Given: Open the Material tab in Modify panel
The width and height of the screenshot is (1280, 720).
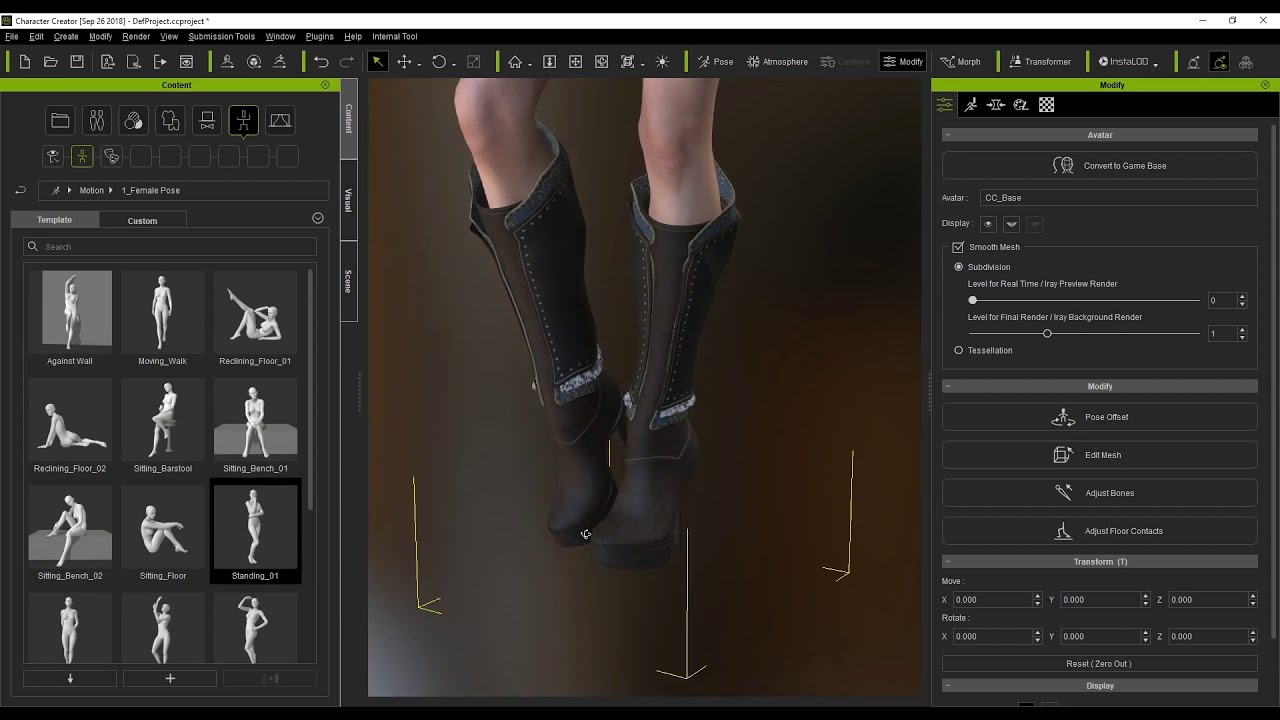Looking at the screenshot, I should coord(1020,105).
